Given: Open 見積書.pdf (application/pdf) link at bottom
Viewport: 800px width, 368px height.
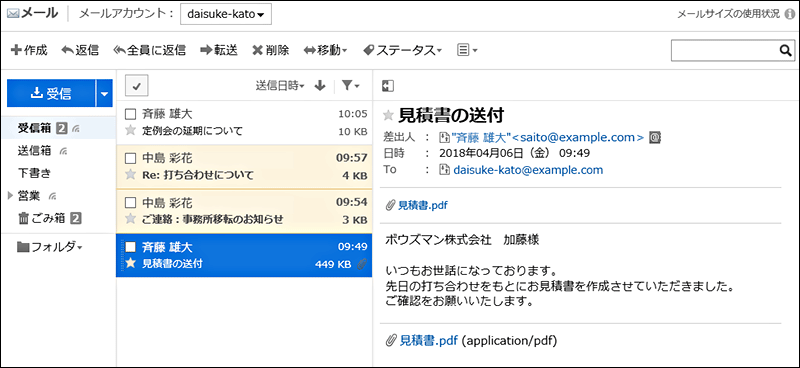Looking at the screenshot, I should (x=429, y=340).
